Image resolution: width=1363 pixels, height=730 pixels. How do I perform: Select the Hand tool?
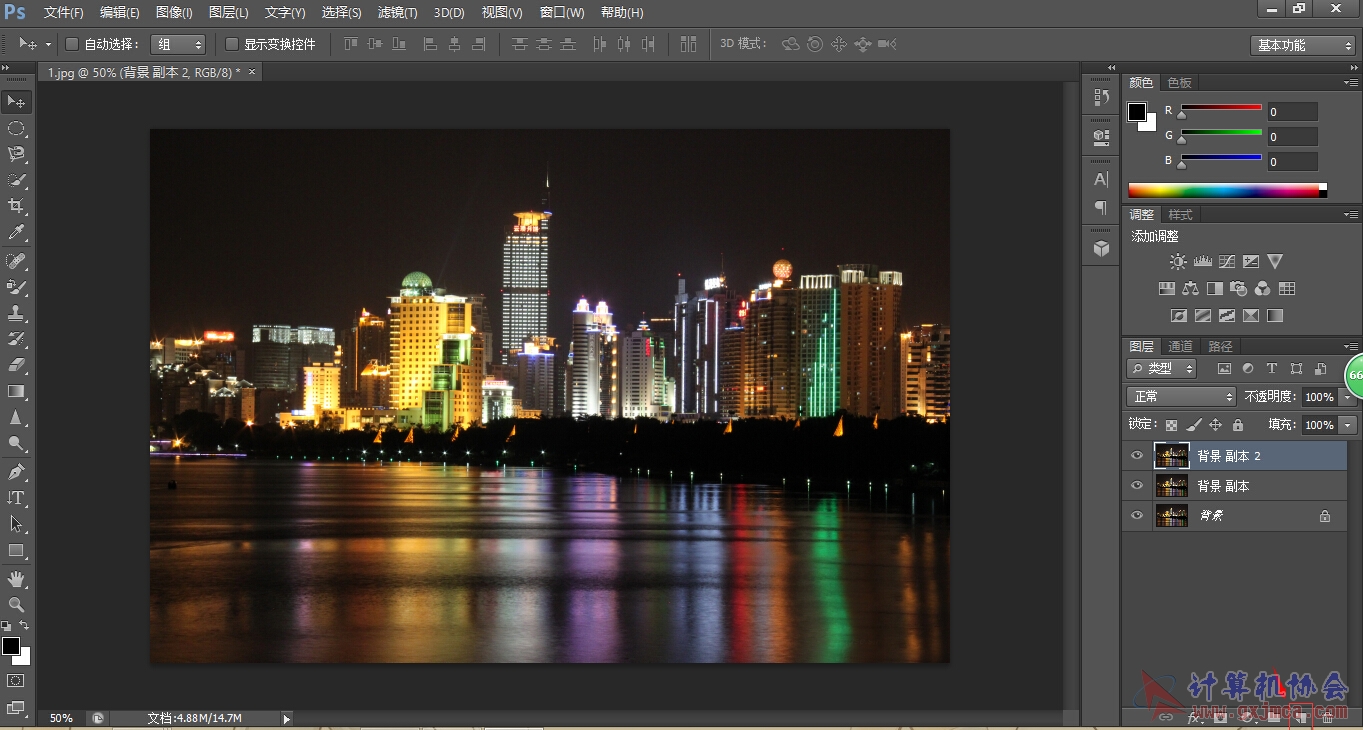click(17, 578)
